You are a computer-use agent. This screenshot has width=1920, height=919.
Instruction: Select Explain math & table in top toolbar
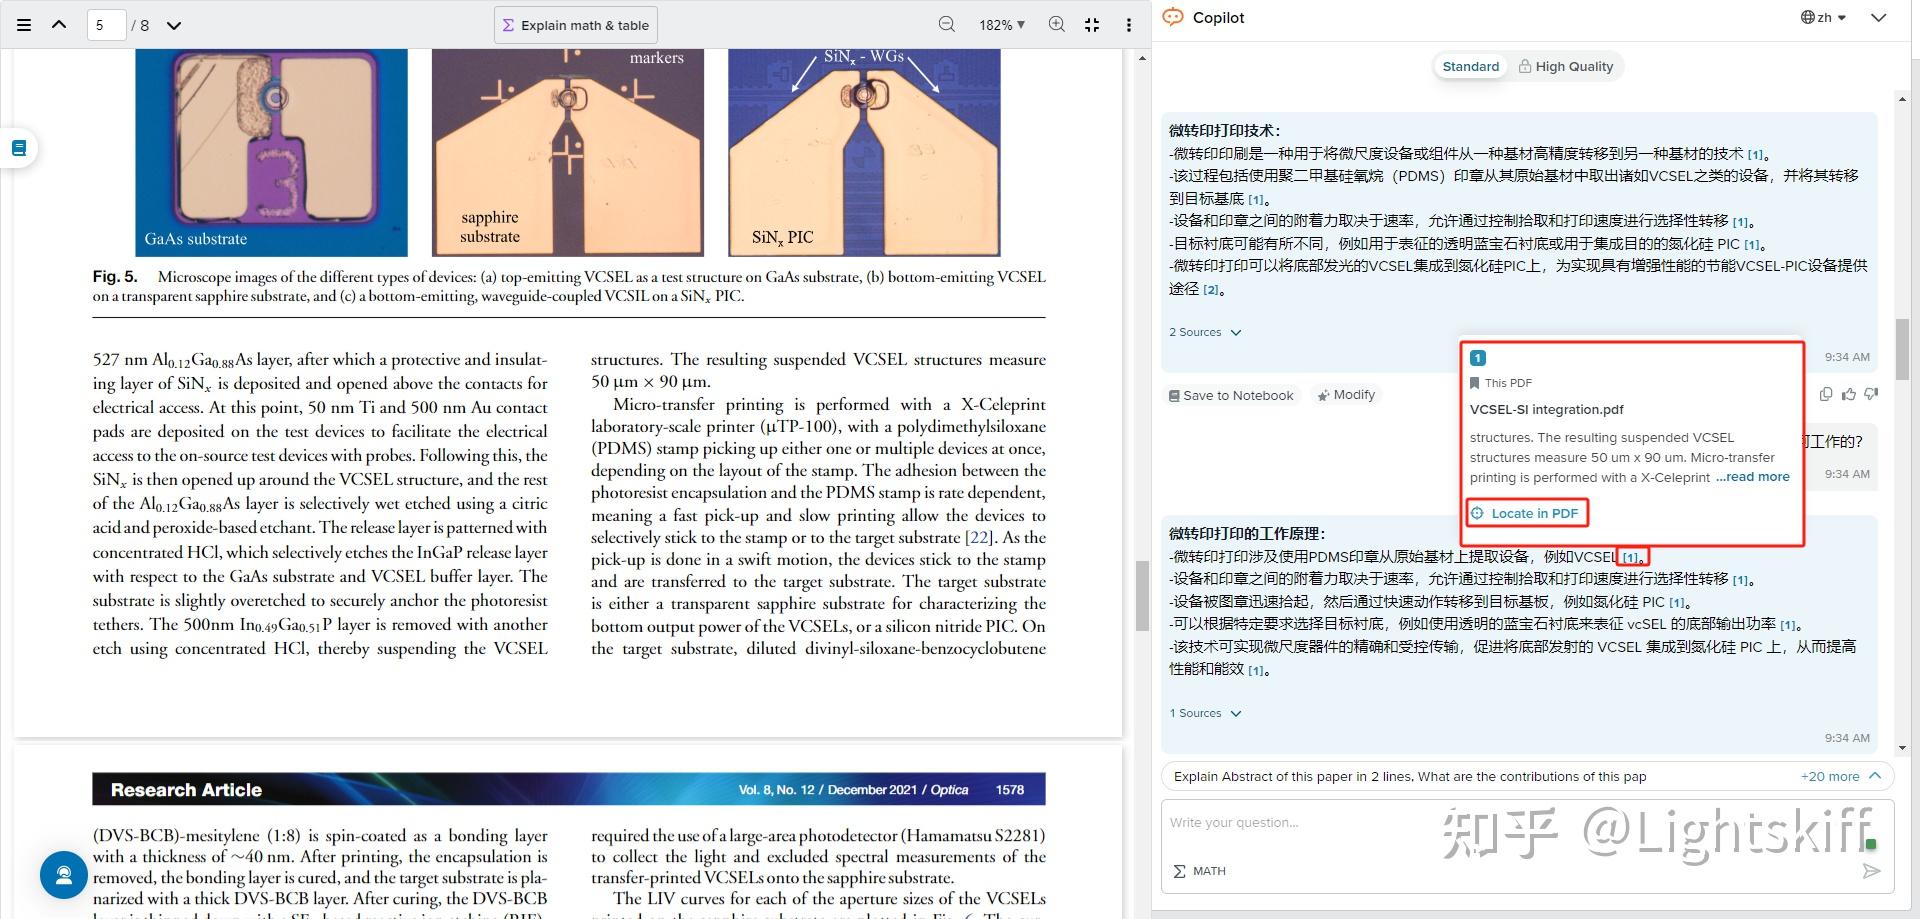575,24
